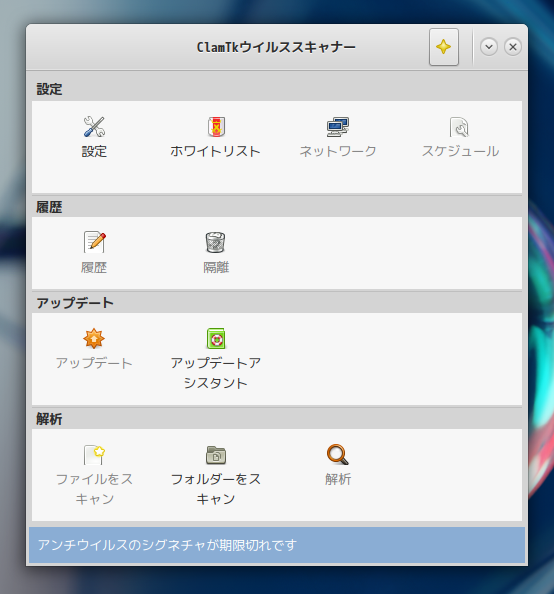
Task: Click the ClamTkウイルススキャナー title bar
Action: [x=276, y=47]
